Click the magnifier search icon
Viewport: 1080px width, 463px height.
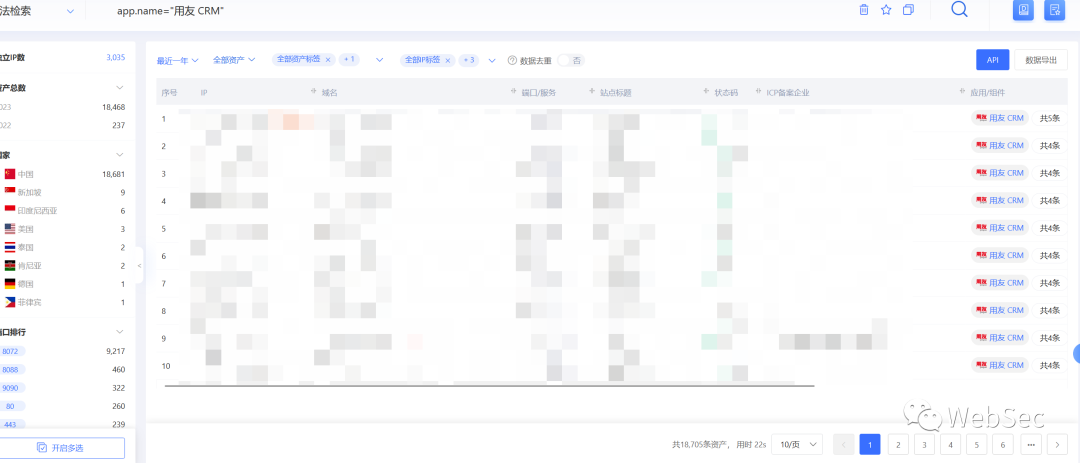[959, 9]
